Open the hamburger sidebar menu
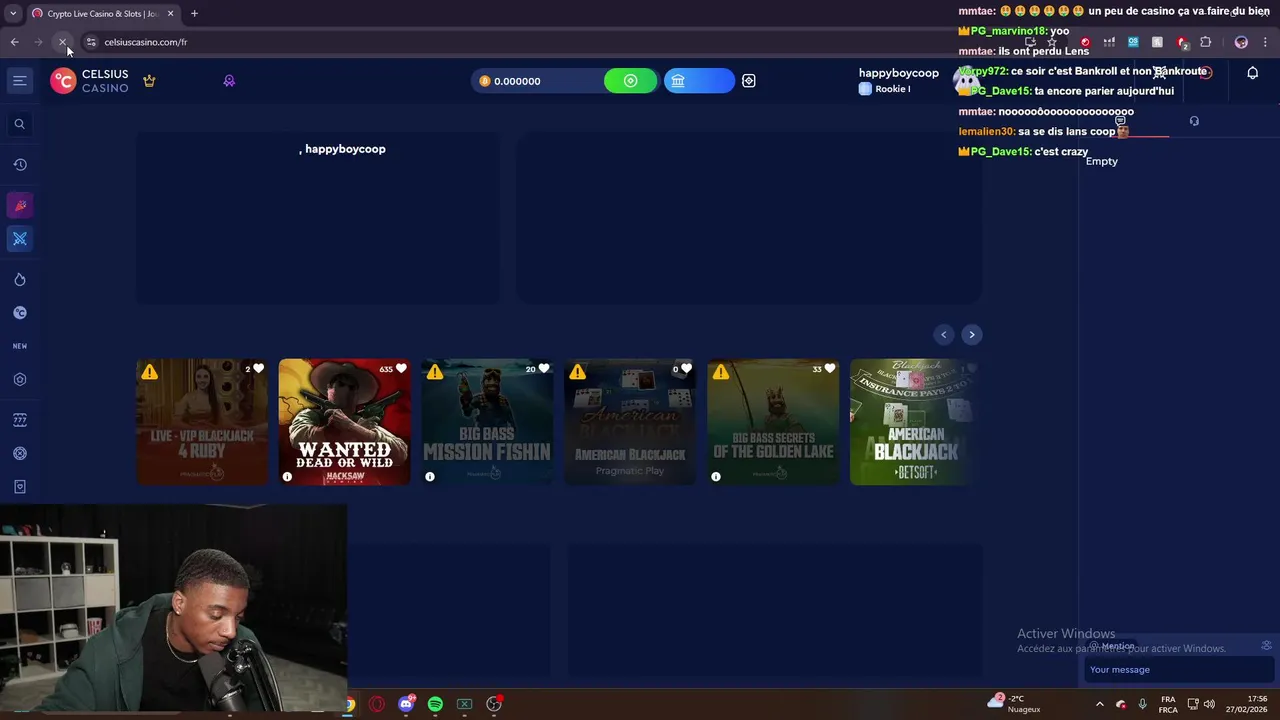This screenshot has width=1280, height=720. [19, 81]
